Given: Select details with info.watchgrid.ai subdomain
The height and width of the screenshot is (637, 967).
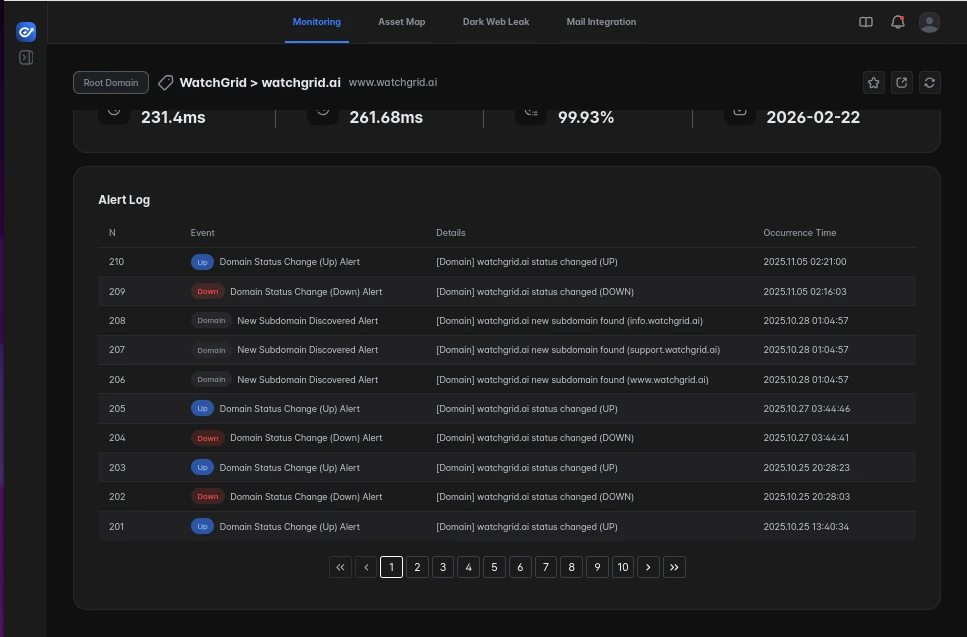Looking at the screenshot, I should point(569,321).
